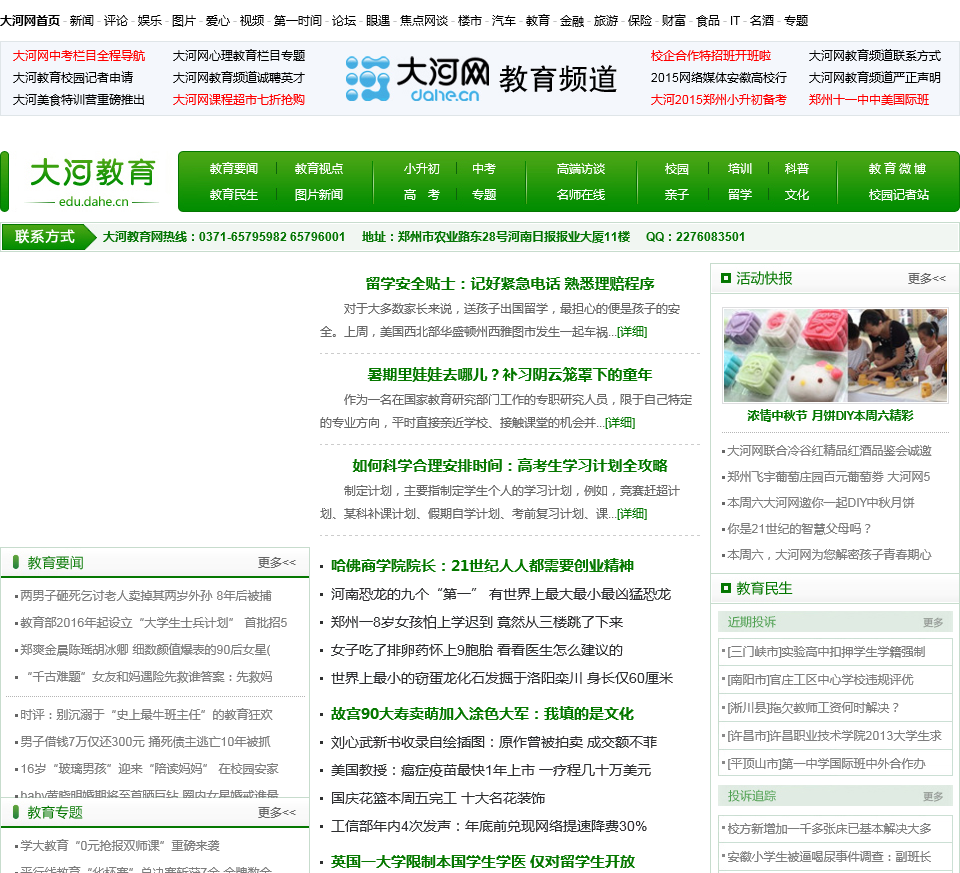
Task: Click the 活动快报 section heading
Action: coord(764,279)
